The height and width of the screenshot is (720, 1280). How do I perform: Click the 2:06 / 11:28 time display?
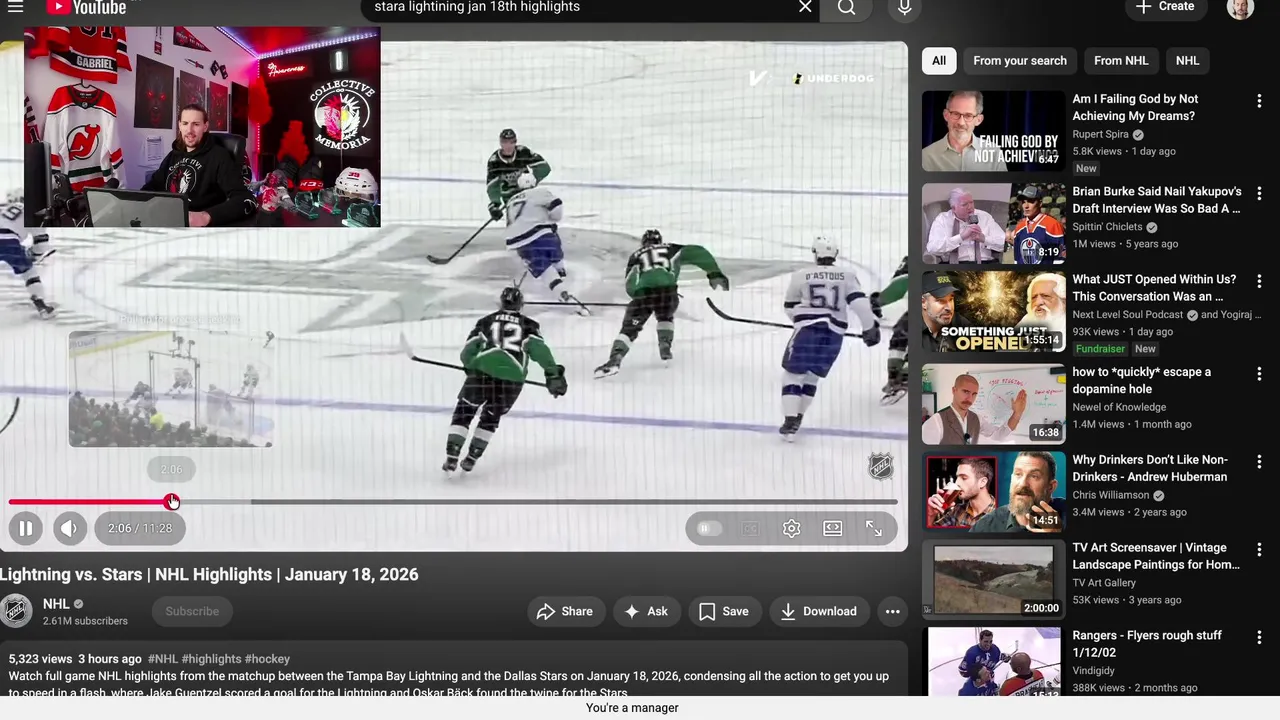140,528
